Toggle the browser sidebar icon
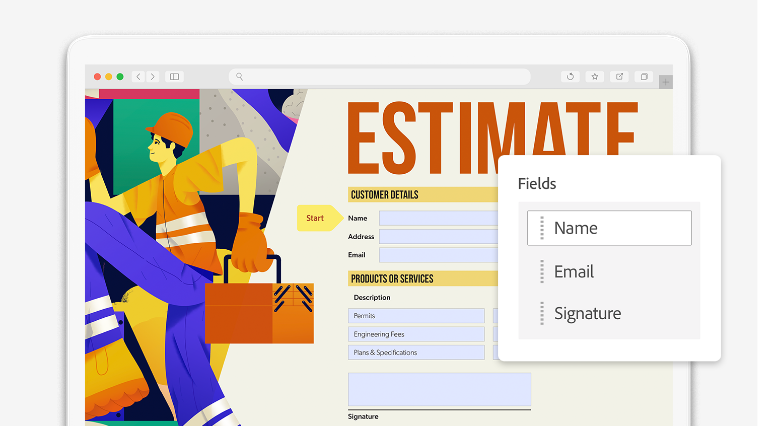The width and height of the screenshot is (758, 426). click(x=174, y=76)
